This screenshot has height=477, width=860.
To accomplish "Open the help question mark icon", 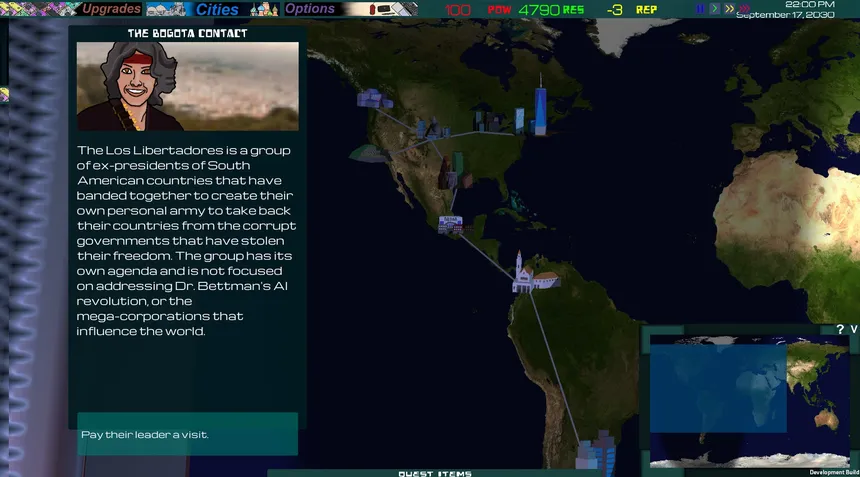I will (x=840, y=329).
